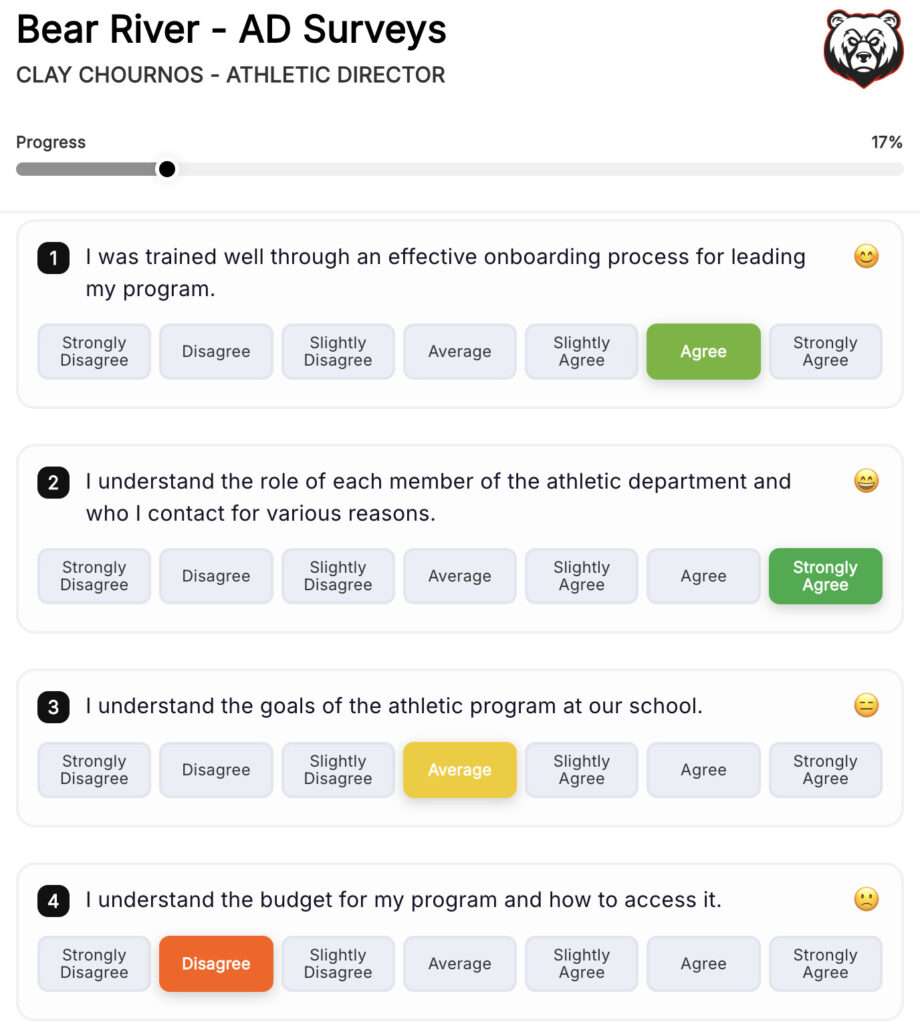Screen dimensions: 920x1024
Task: Click the progress bar handle
Action: 167,169
